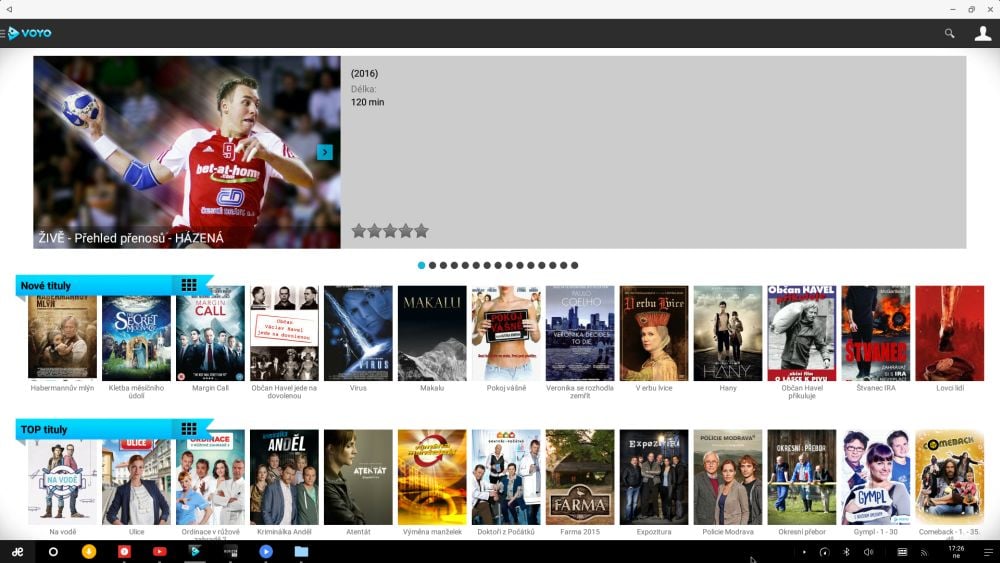Viewport: 1000px width, 563px height.
Task: Open Veronika se rozhodla zemřít poster
Action: [x=580, y=333]
